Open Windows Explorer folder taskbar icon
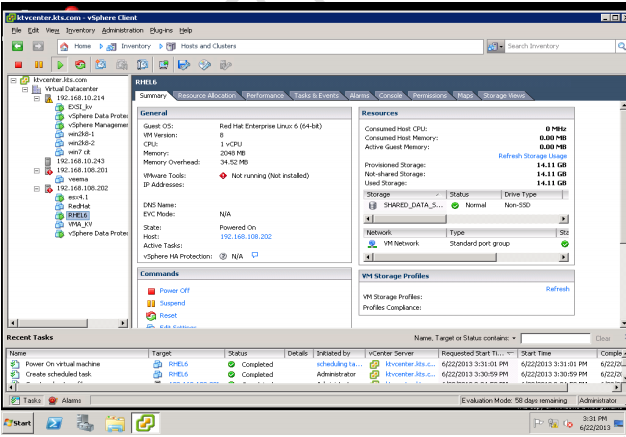Image resolution: width=626 pixels, height=437 pixels. (x=115, y=423)
